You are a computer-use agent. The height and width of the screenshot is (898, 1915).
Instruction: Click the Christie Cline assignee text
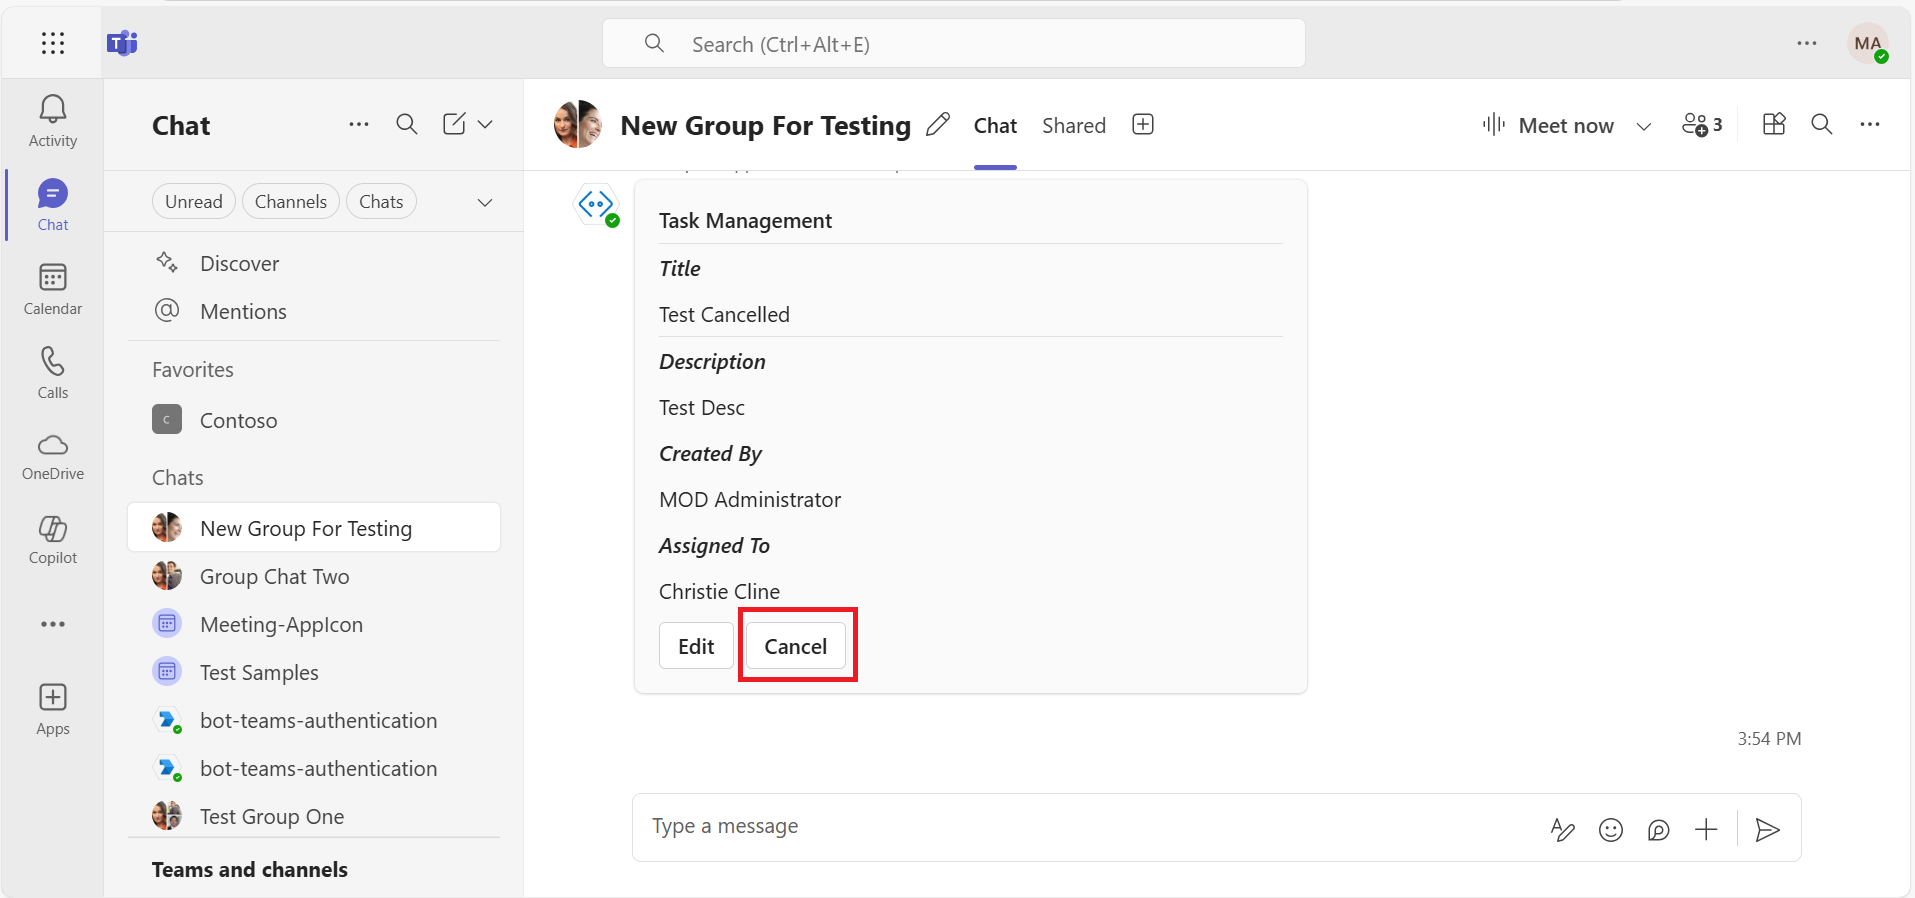719,592
